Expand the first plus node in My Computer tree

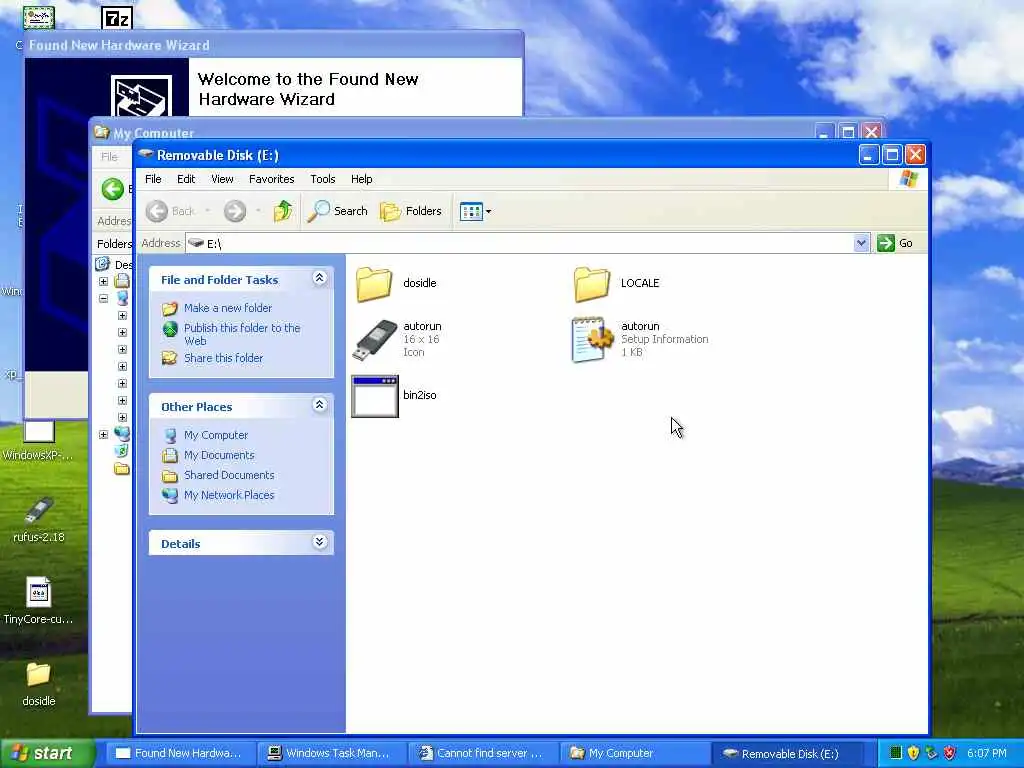(x=103, y=281)
